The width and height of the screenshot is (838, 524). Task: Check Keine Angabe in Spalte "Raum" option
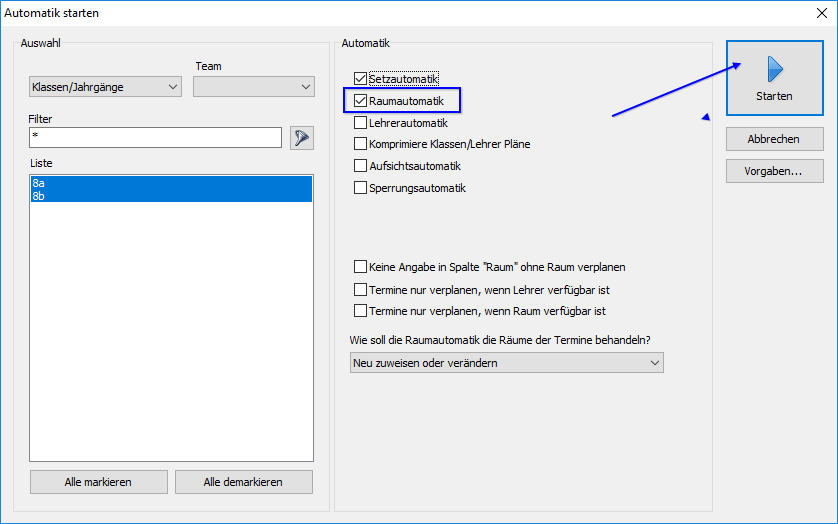[360, 266]
